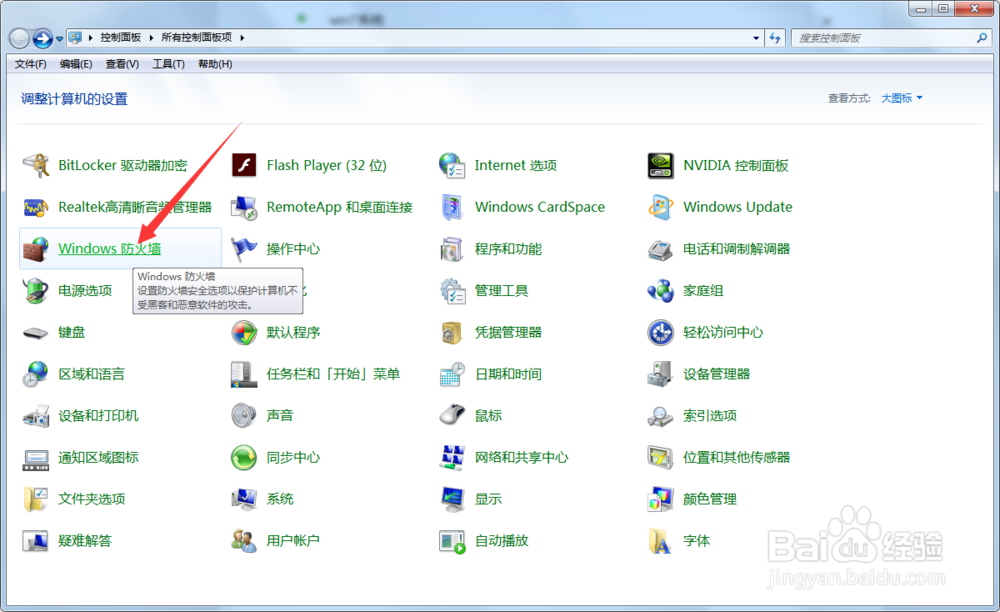The width and height of the screenshot is (1000, 612).
Task: Open the NVIDIA 控制面板 icon
Action: pos(660,166)
